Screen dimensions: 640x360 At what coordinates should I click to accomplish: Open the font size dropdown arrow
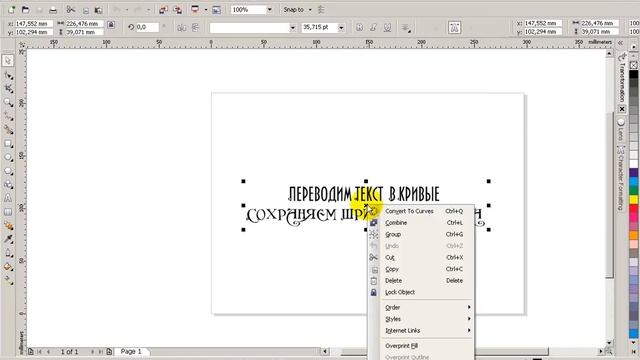(341, 28)
